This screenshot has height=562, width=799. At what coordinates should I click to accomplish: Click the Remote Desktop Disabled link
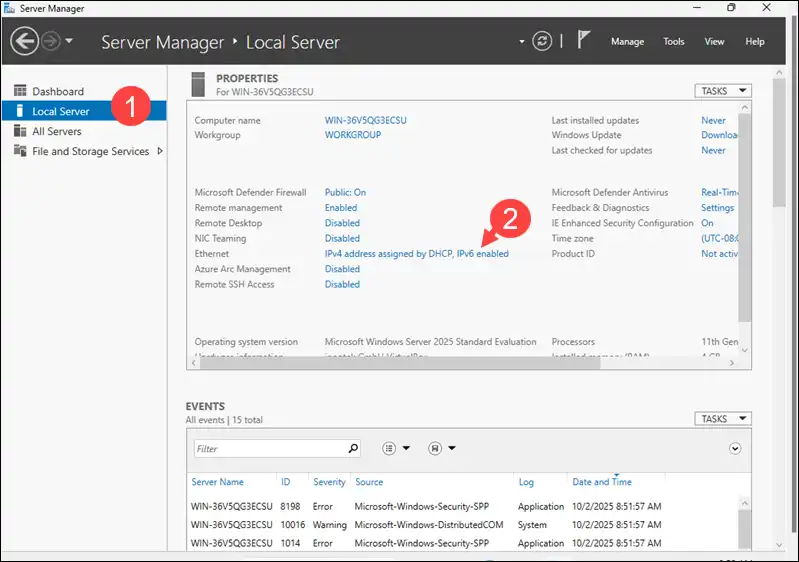342,223
